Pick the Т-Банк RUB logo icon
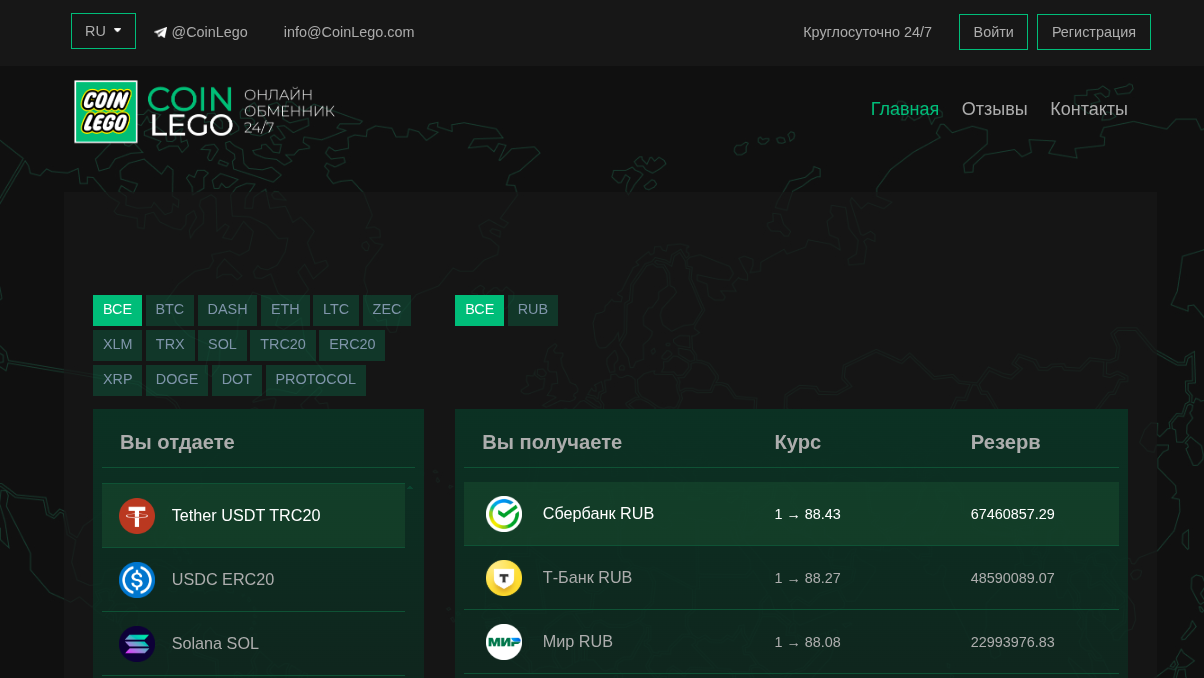 [504, 578]
